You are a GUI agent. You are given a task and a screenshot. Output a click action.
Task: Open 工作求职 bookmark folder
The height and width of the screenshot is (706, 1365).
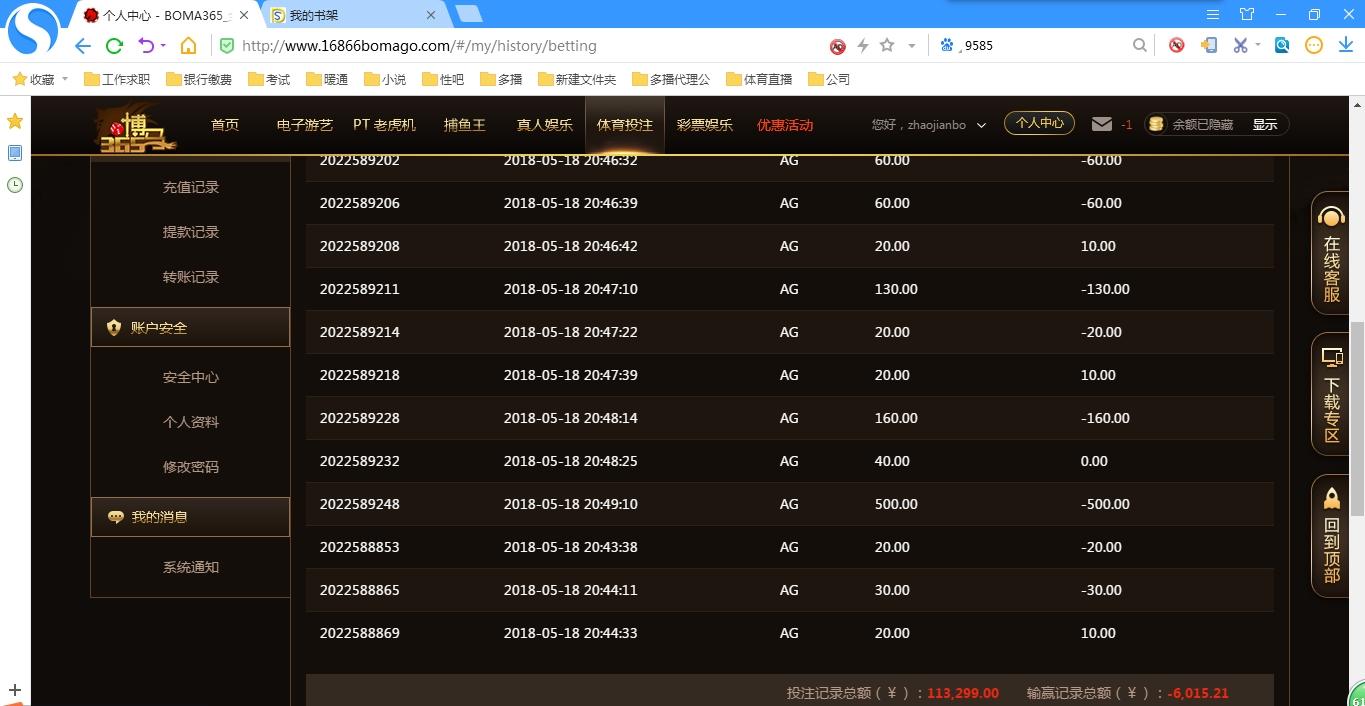[117, 79]
